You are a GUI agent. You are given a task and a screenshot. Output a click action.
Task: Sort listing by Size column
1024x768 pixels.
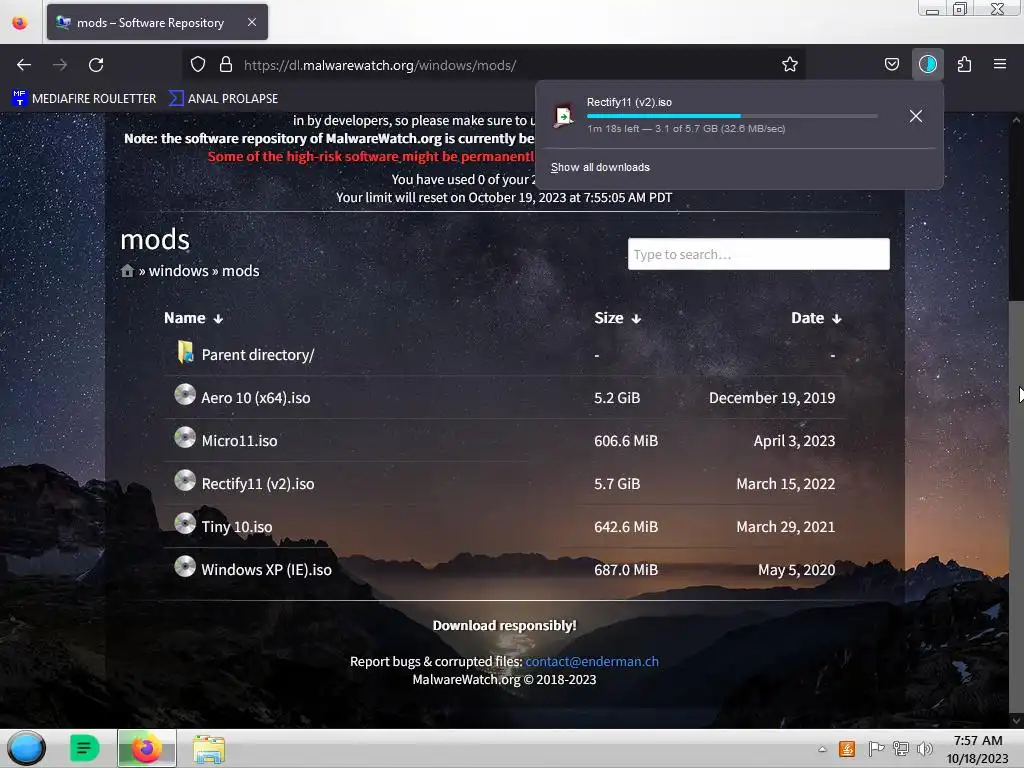[617, 318]
